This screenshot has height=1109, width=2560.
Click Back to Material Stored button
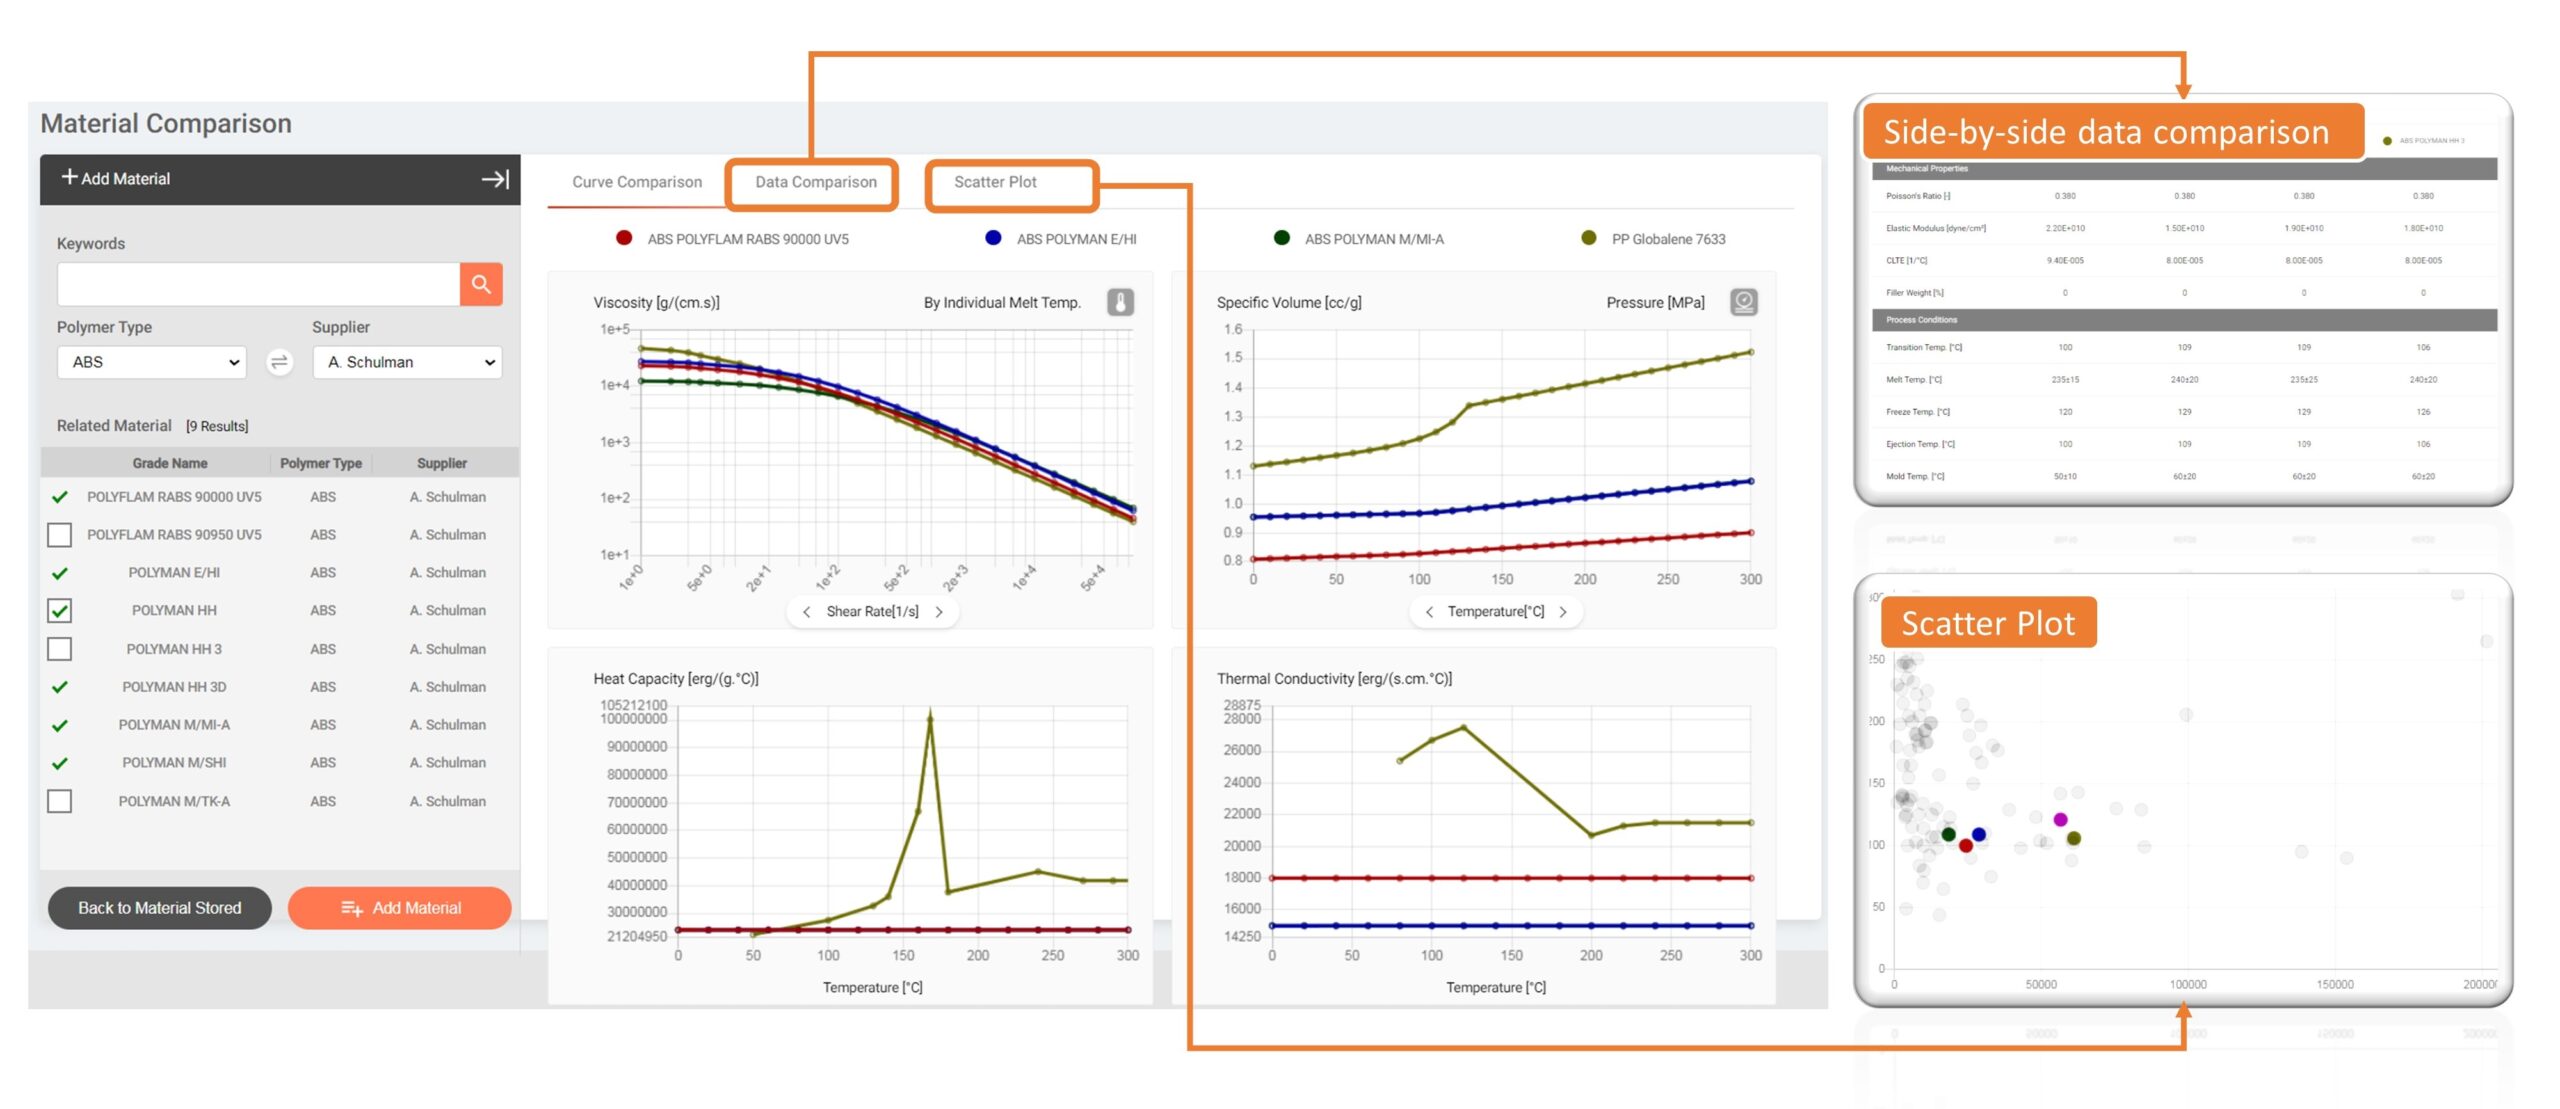(x=160, y=908)
